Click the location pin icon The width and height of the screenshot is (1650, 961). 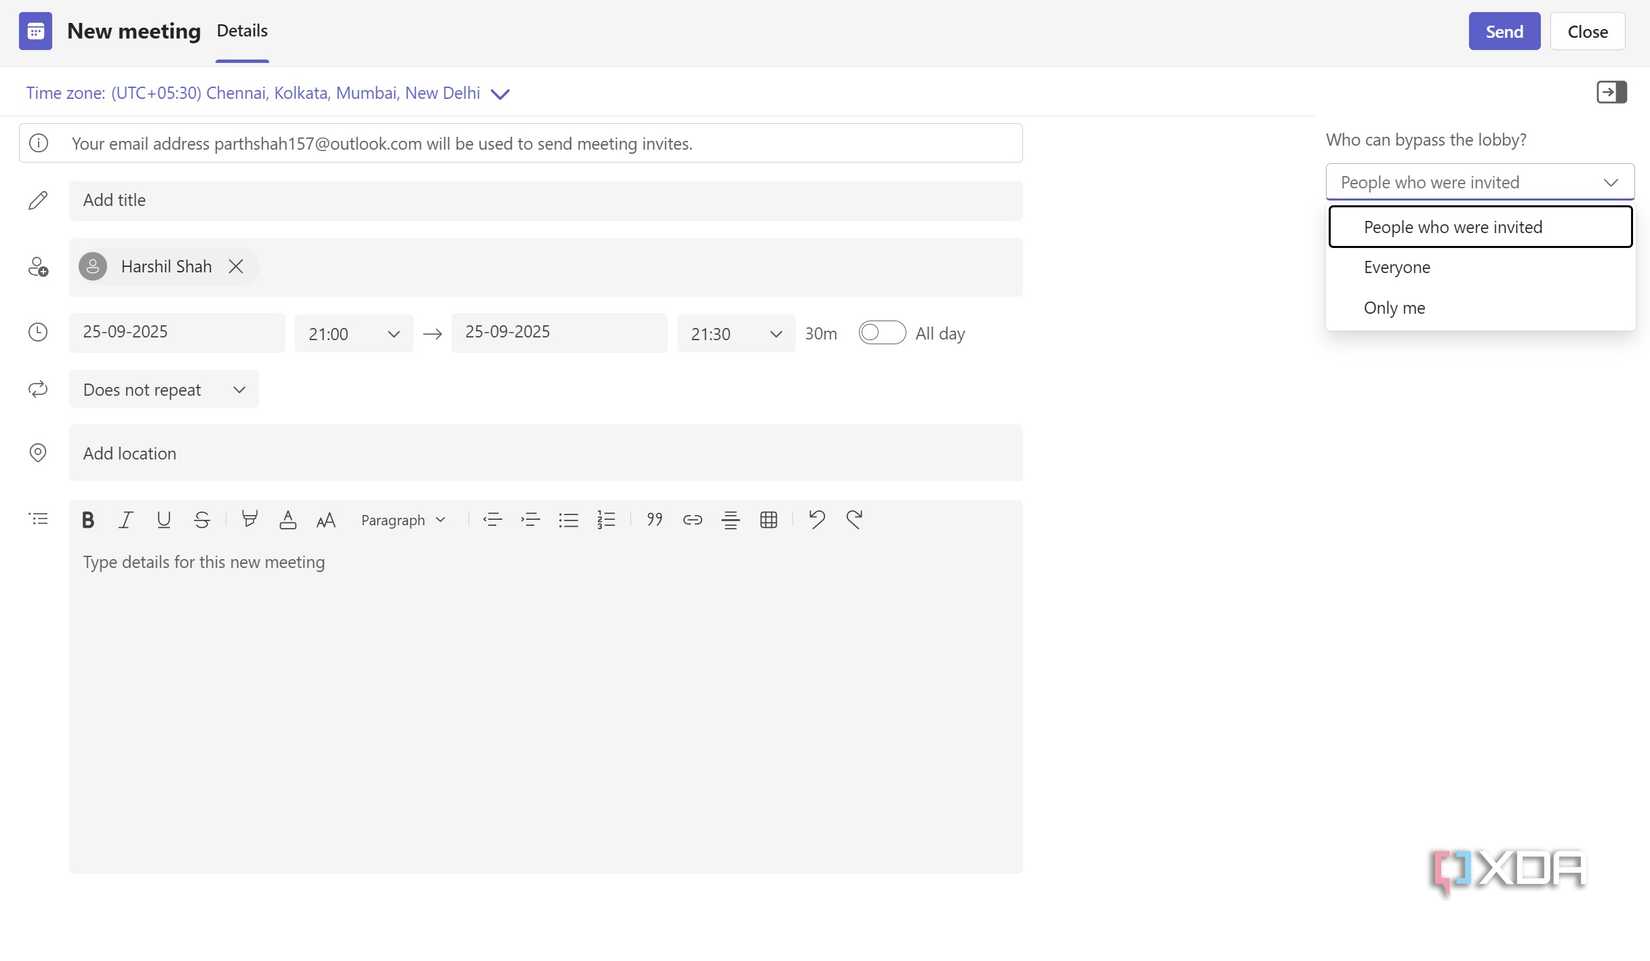coord(38,453)
